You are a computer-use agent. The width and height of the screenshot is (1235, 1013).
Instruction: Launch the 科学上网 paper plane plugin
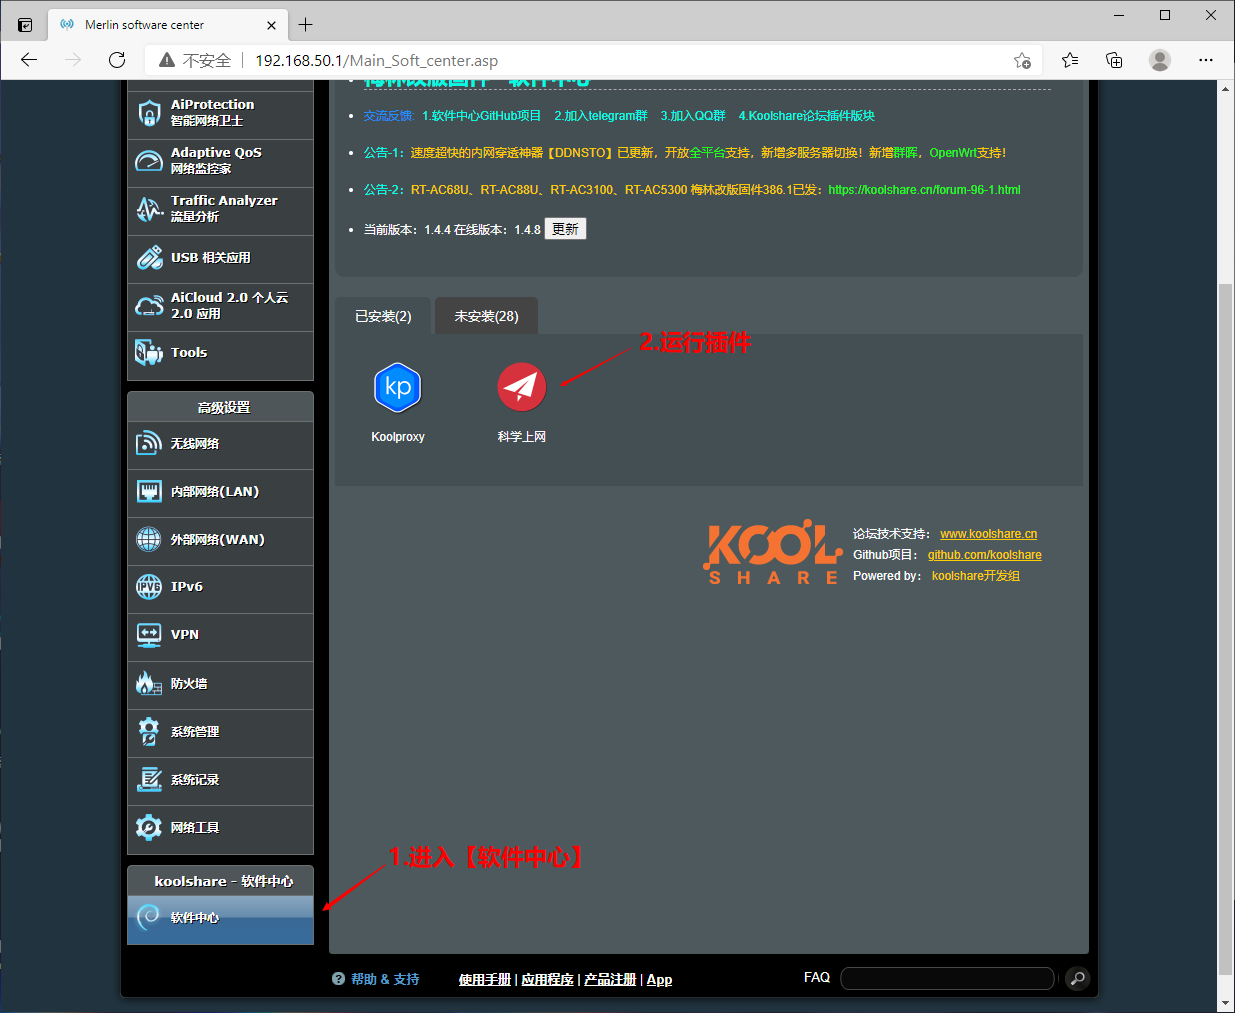point(521,388)
